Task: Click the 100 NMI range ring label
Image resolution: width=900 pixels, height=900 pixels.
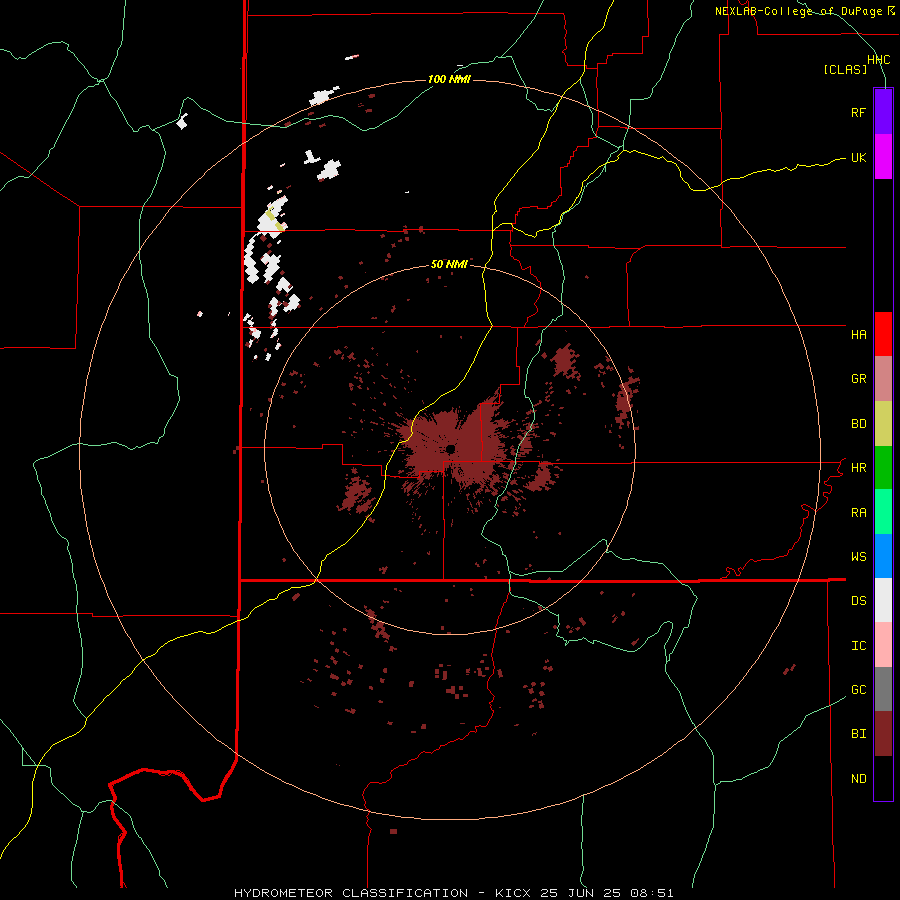Action: 449,79
